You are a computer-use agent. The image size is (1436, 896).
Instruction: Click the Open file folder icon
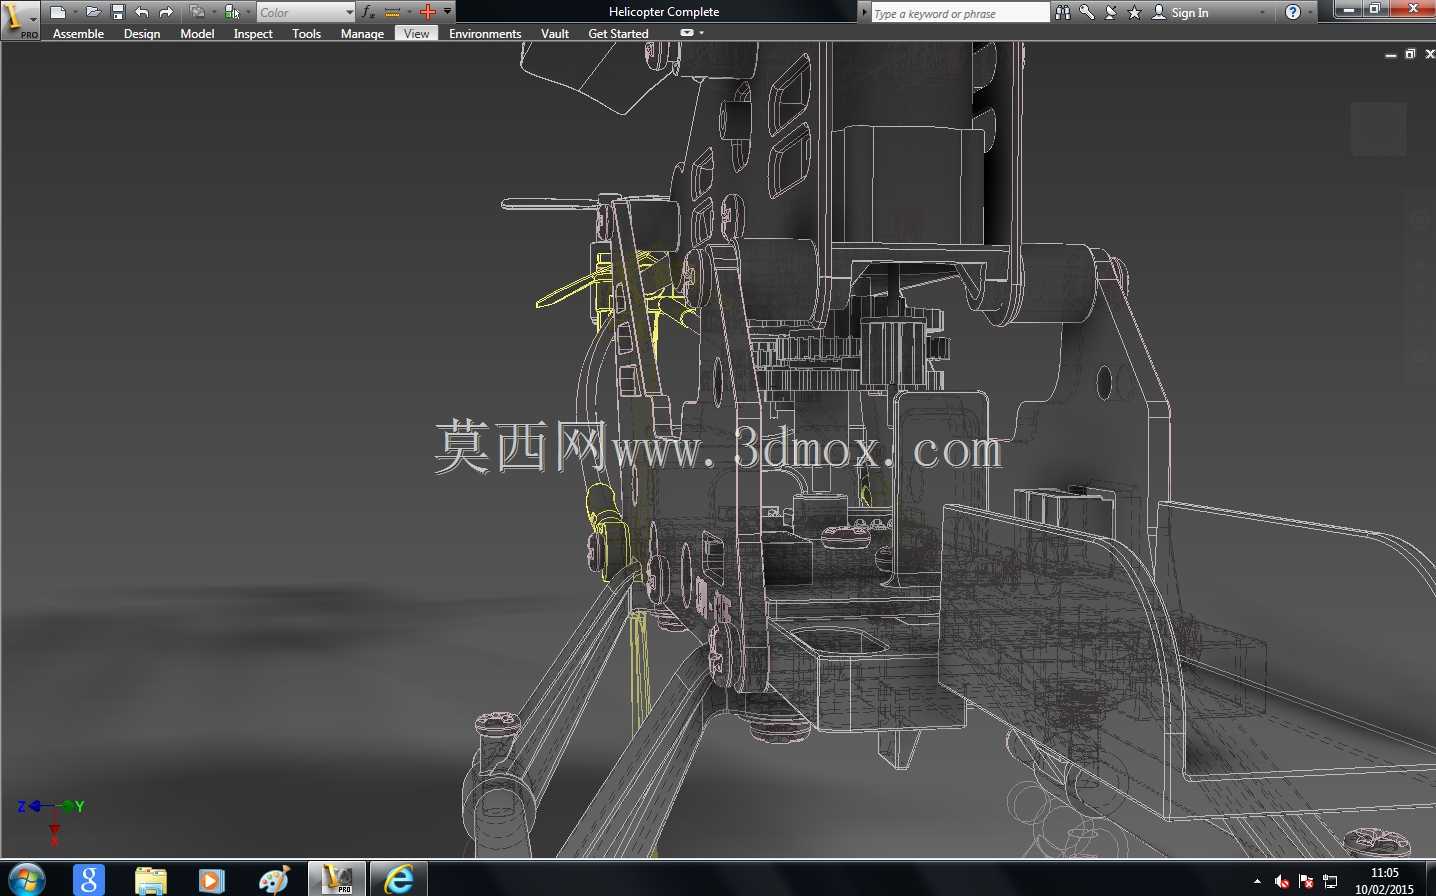[93, 12]
